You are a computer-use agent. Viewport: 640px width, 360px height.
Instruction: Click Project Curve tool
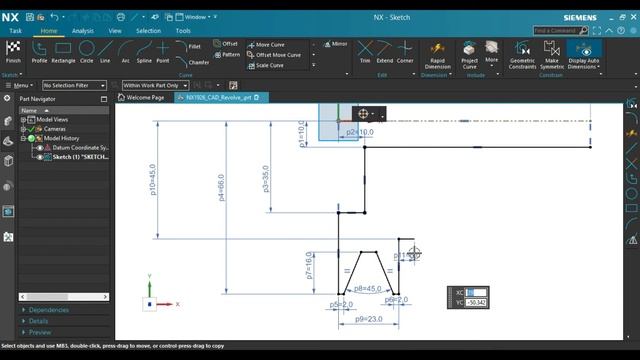(x=469, y=55)
